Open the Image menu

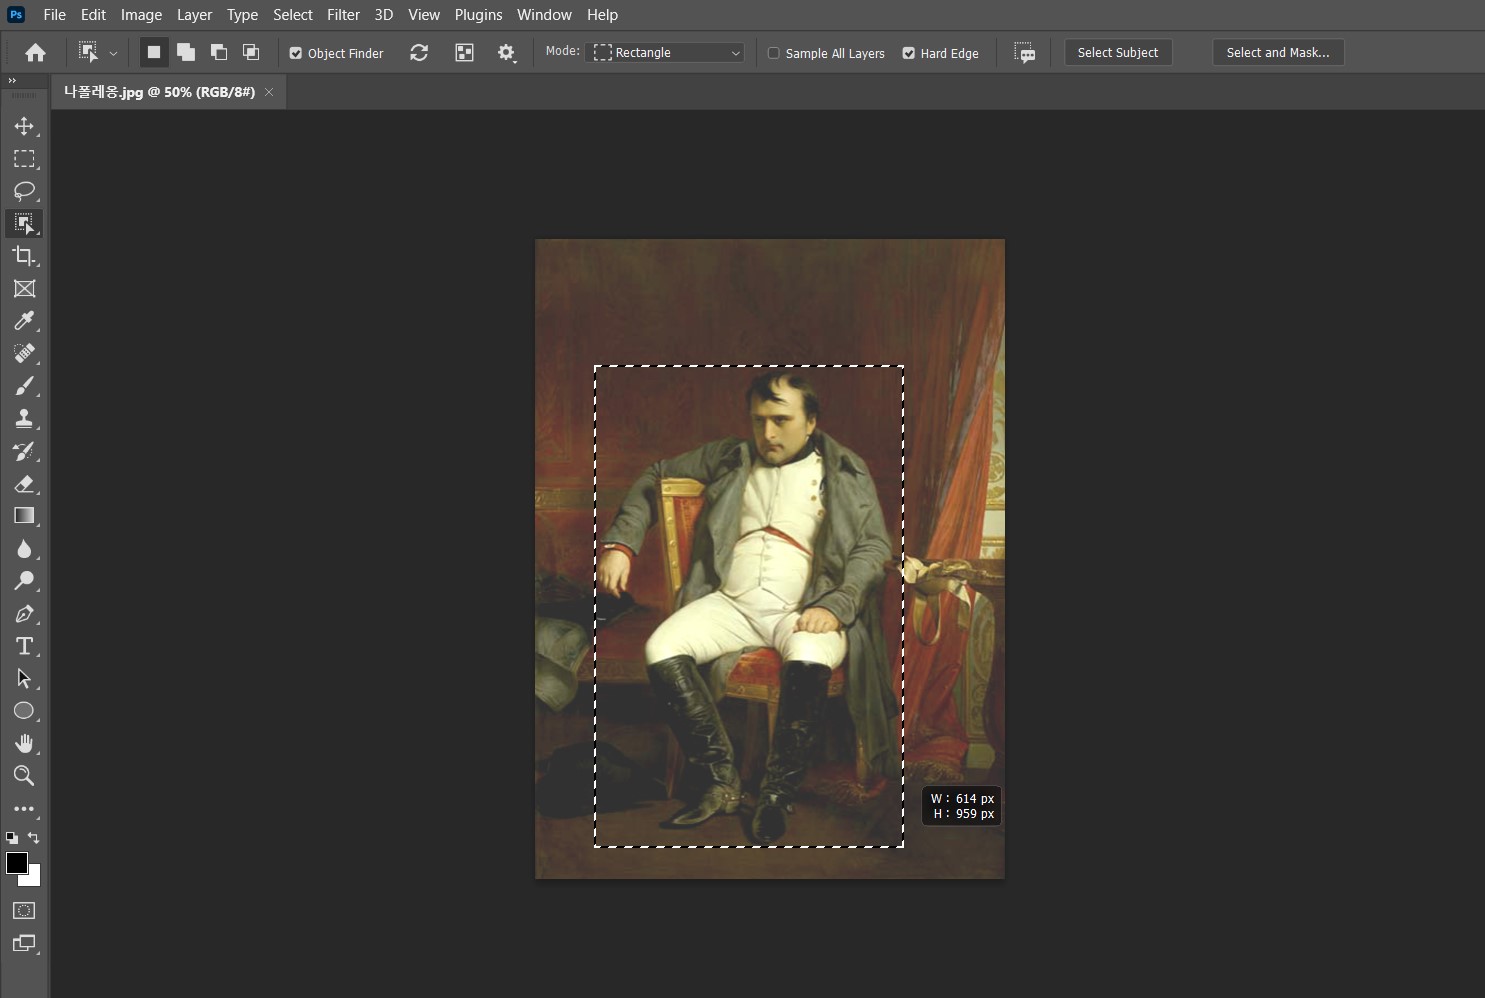coord(141,15)
